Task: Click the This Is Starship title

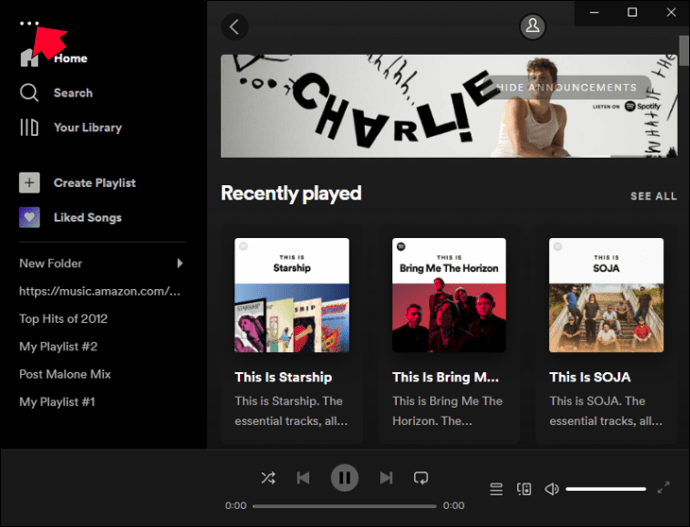Action: tap(283, 377)
